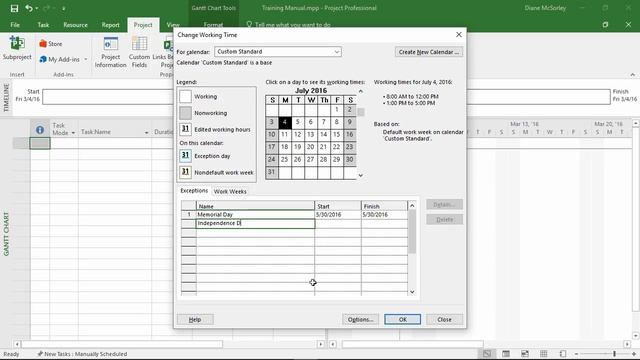Click zoom out minus in status bar

point(576,354)
